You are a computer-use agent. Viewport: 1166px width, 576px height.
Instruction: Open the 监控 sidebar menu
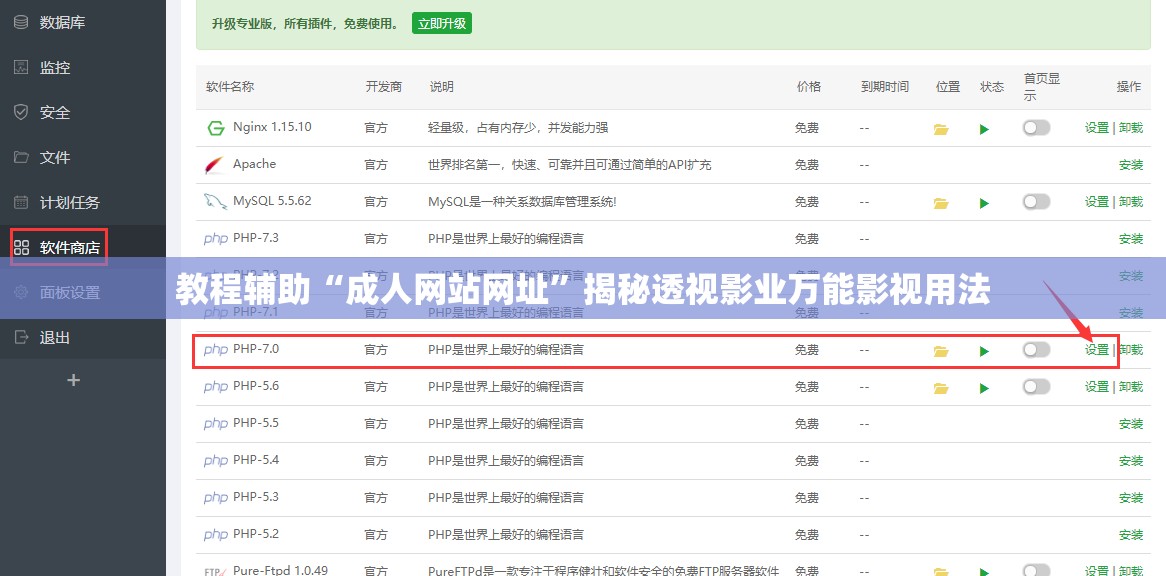(55, 68)
